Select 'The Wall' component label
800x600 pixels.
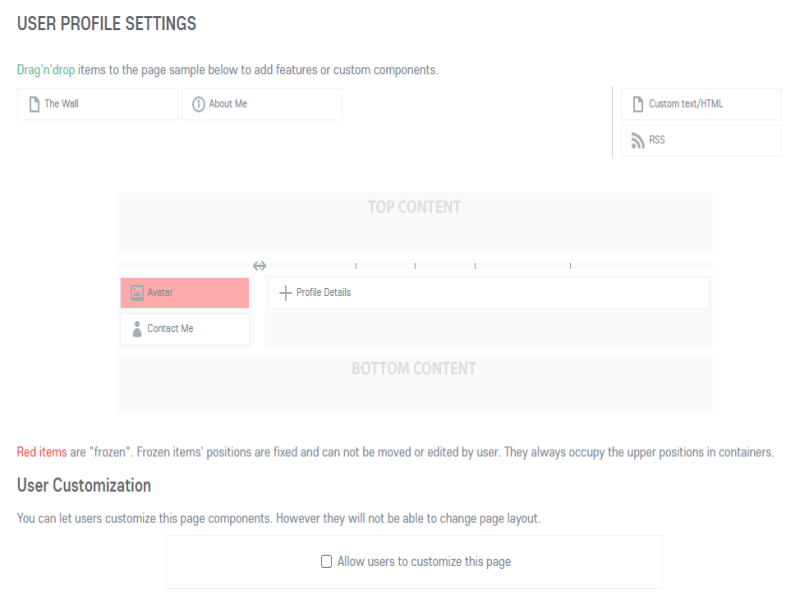tap(61, 104)
